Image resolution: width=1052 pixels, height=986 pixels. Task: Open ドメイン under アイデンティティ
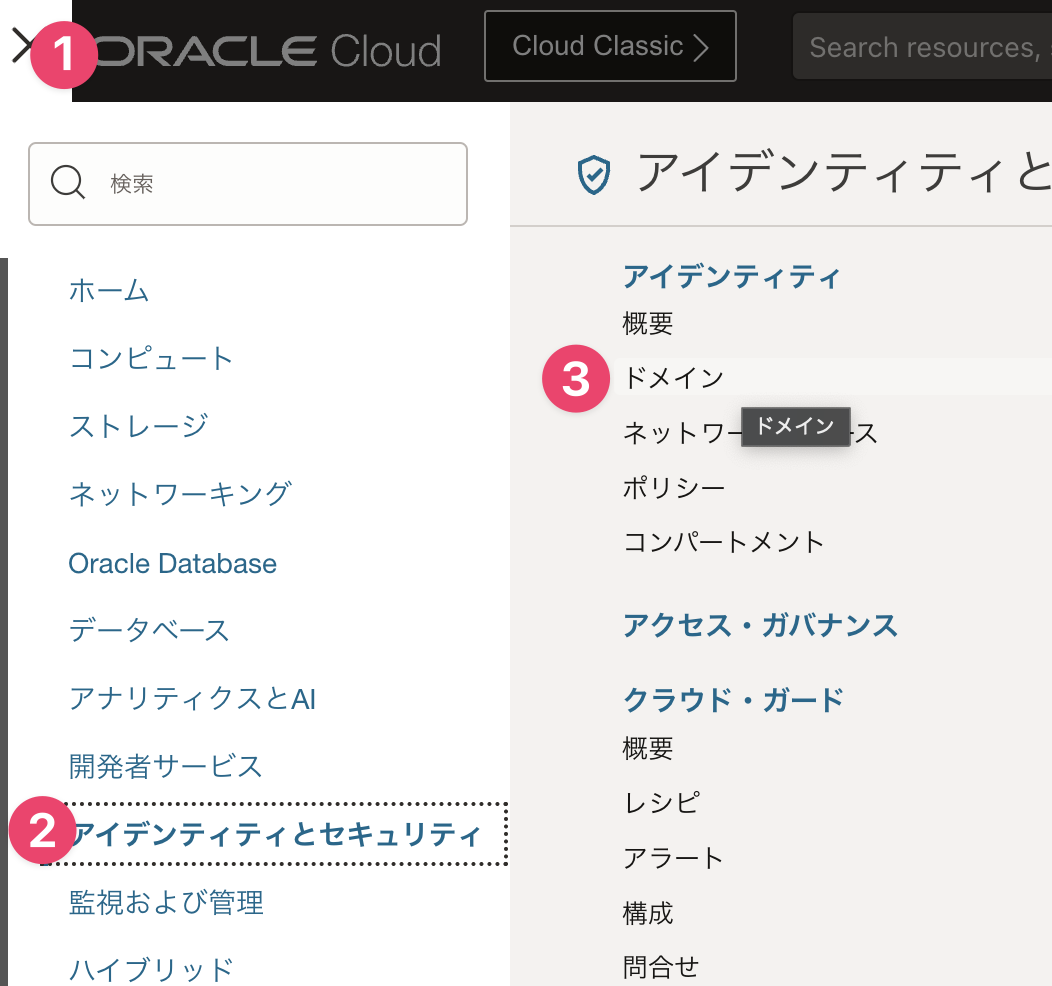(673, 378)
